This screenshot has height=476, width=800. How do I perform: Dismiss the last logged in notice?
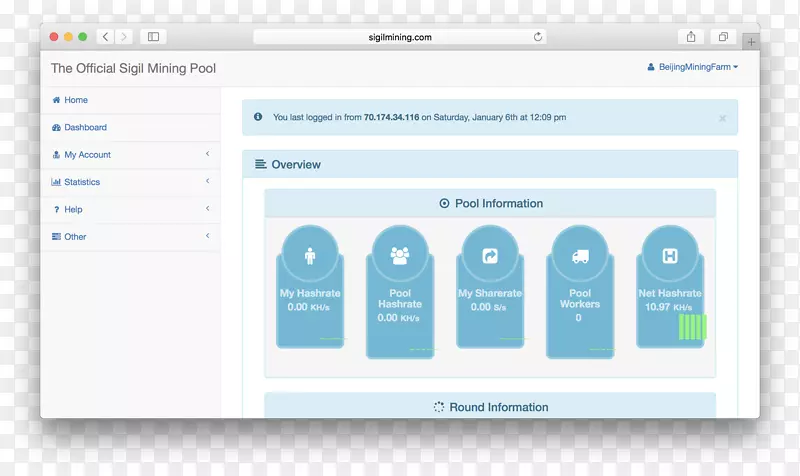(722, 118)
